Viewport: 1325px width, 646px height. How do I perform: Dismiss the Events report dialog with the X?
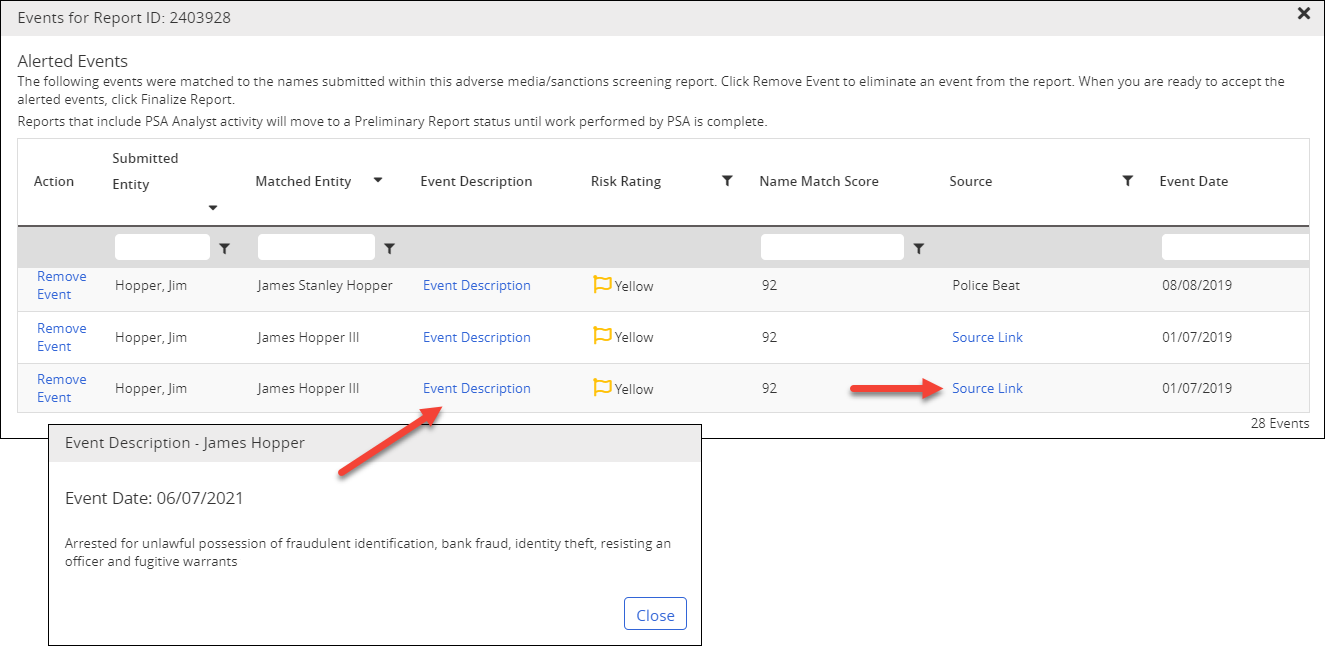point(1303,14)
